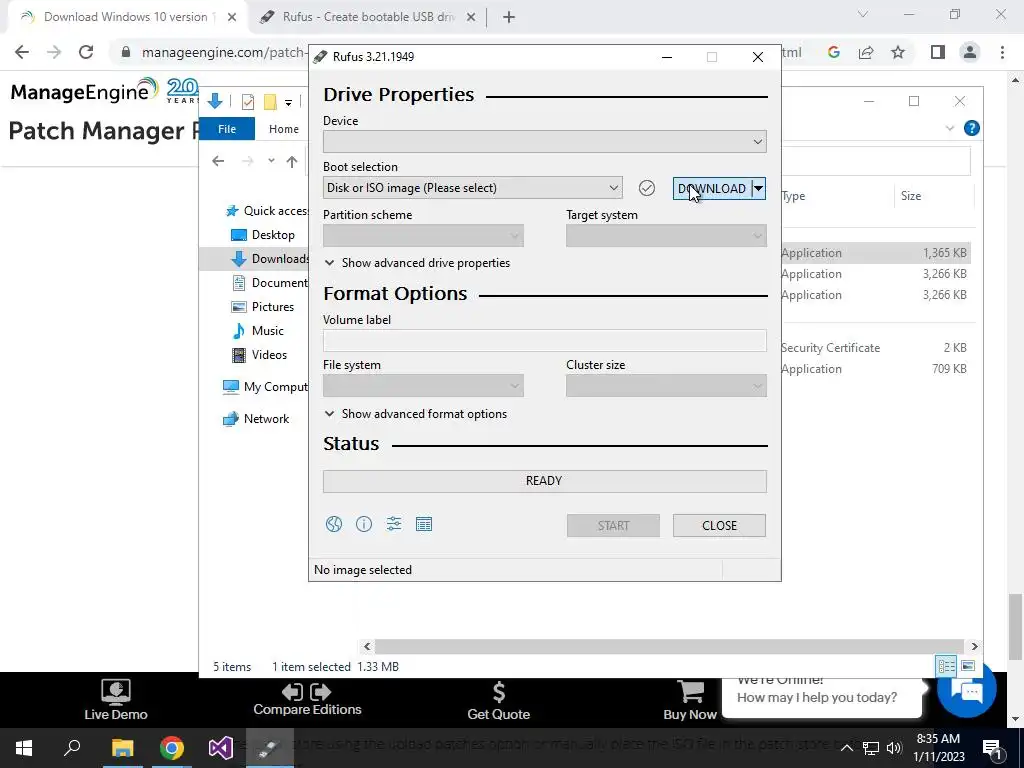Open taskbar search magnifier
The width and height of the screenshot is (1024, 768).
72,747
